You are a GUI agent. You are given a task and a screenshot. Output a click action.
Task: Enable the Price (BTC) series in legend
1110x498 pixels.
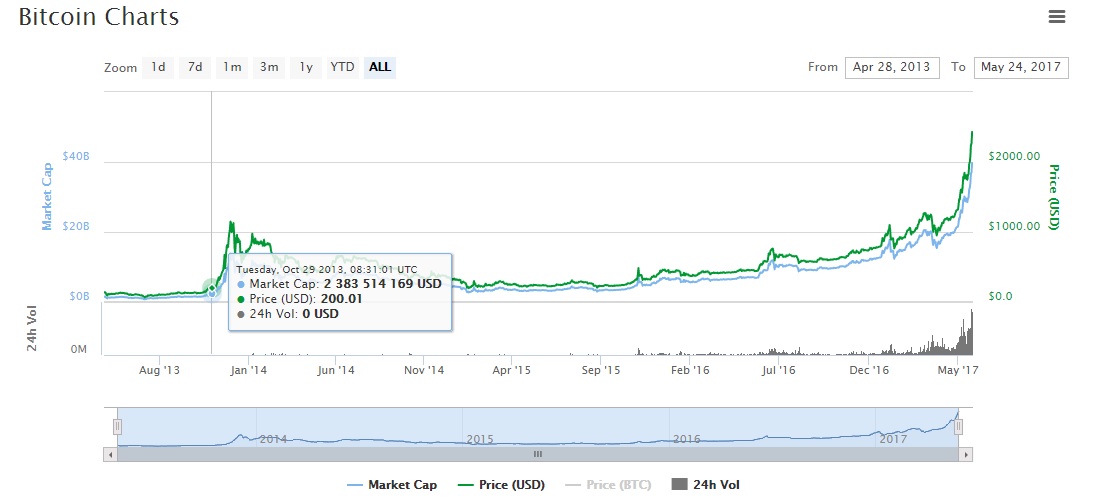pyautogui.click(x=609, y=485)
